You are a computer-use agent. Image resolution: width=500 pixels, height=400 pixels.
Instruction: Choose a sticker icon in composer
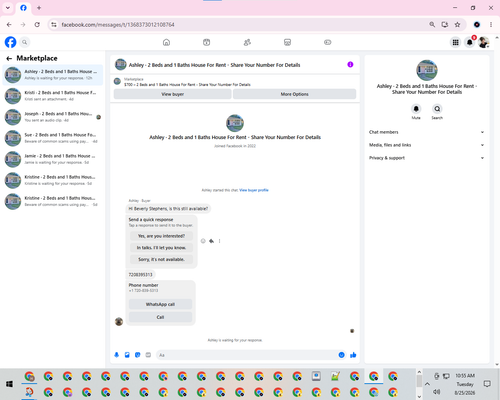pyautogui.click(x=138, y=355)
